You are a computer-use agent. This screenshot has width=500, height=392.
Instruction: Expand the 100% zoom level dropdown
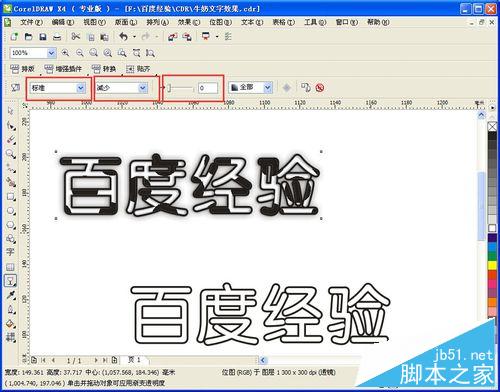[x=51, y=53]
